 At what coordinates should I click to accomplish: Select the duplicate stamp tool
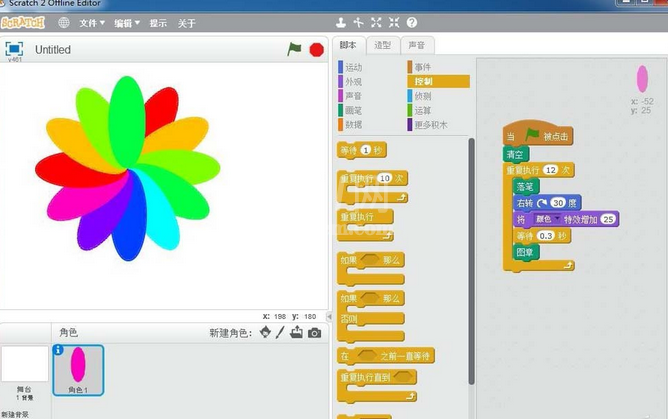tap(340, 23)
